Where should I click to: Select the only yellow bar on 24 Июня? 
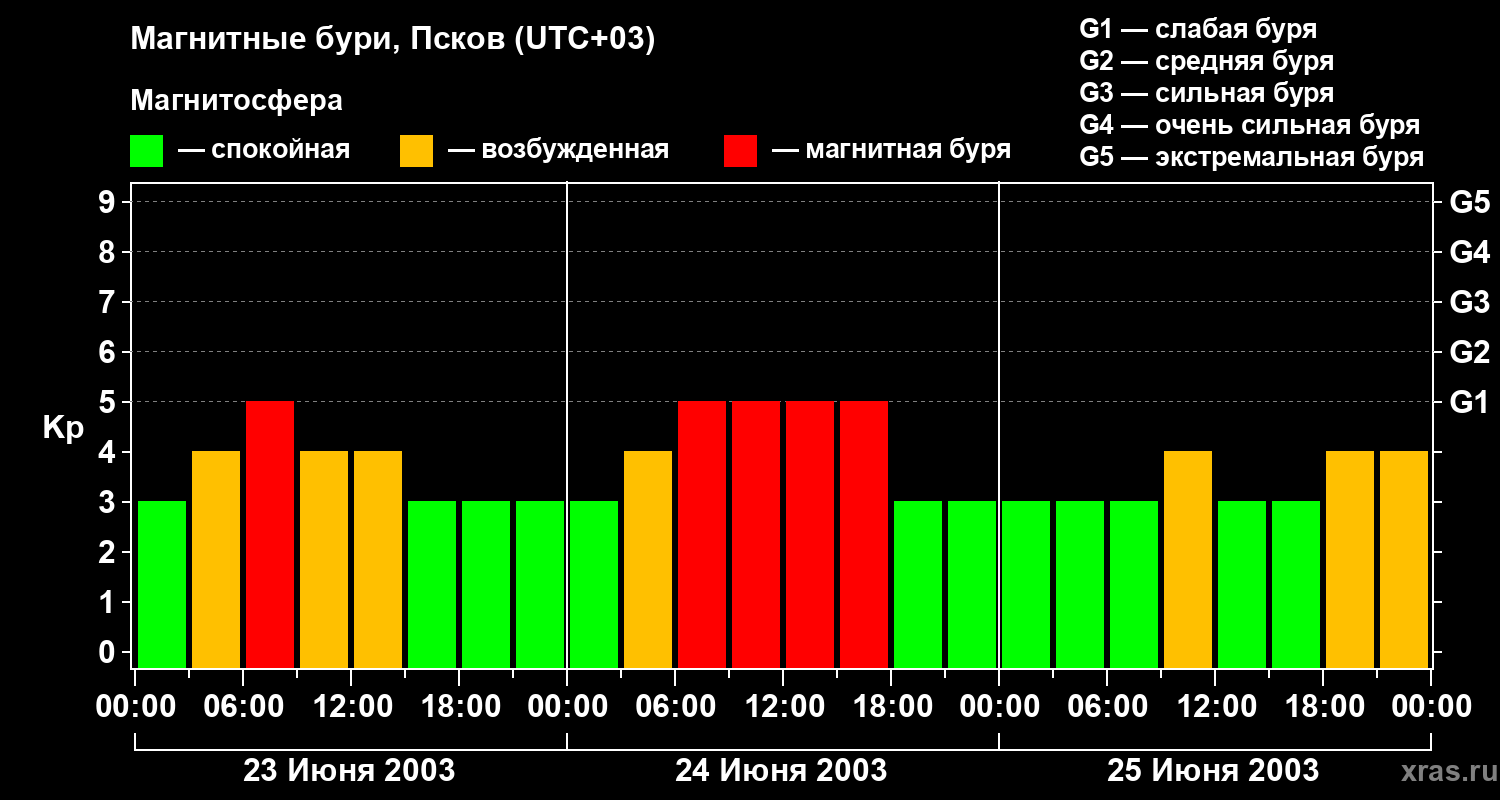click(648, 559)
